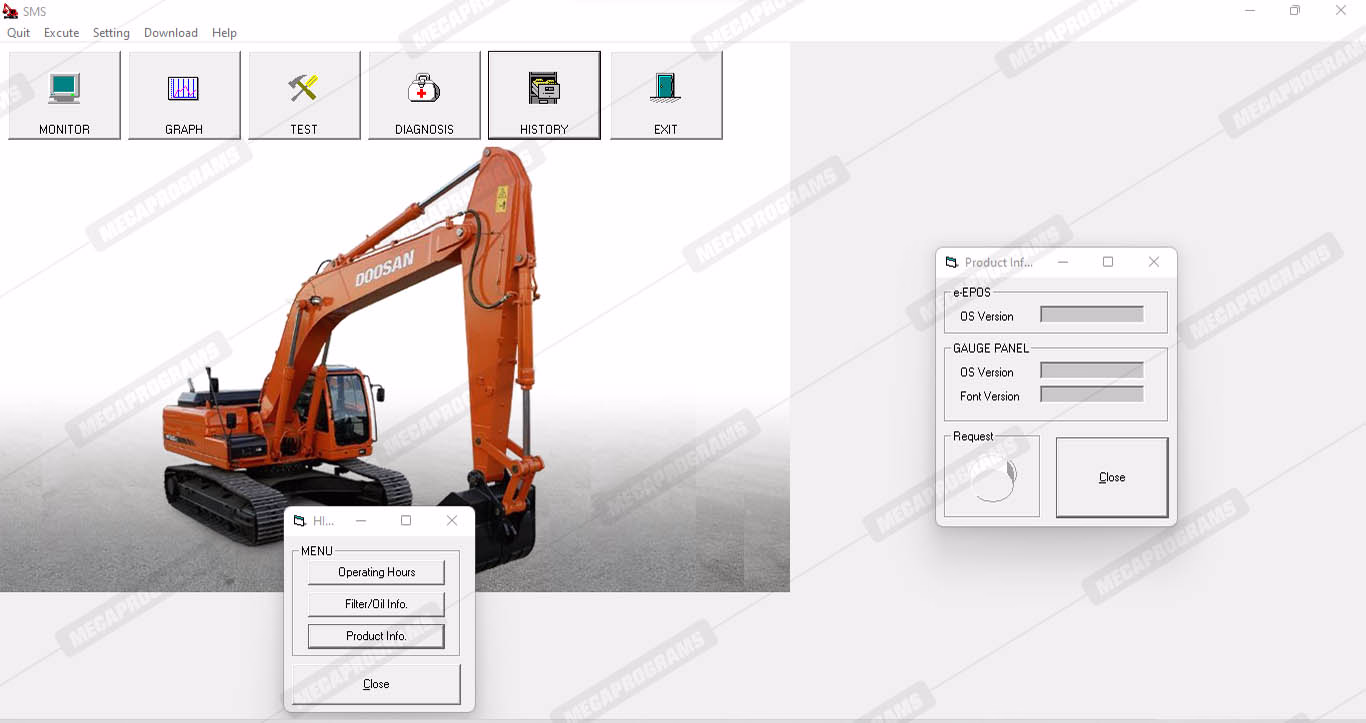Screen dimensions: 1366x723
Task: Click the Operating Hours button
Action: pos(376,572)
